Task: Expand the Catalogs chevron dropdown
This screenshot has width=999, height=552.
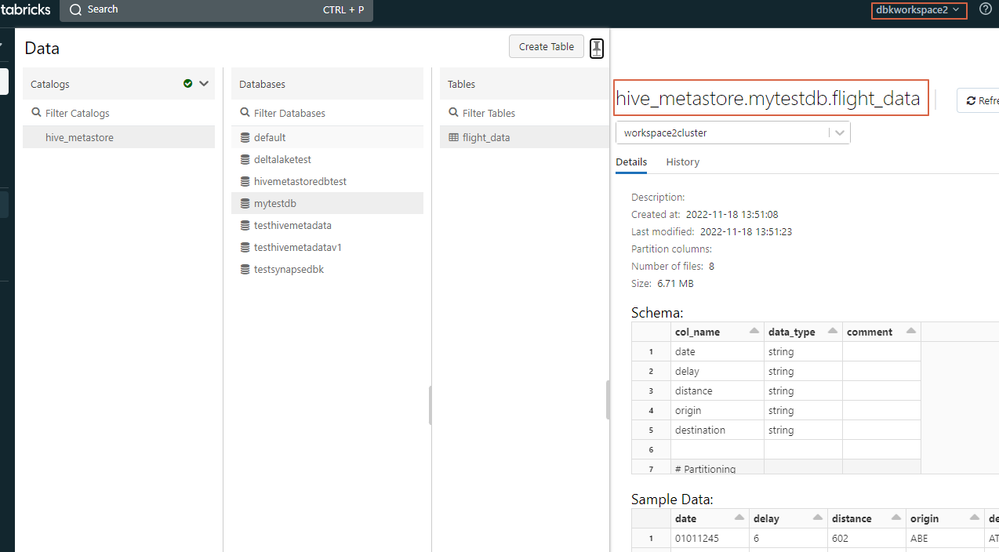Action: pyautogui.click(x=204, y=84)
